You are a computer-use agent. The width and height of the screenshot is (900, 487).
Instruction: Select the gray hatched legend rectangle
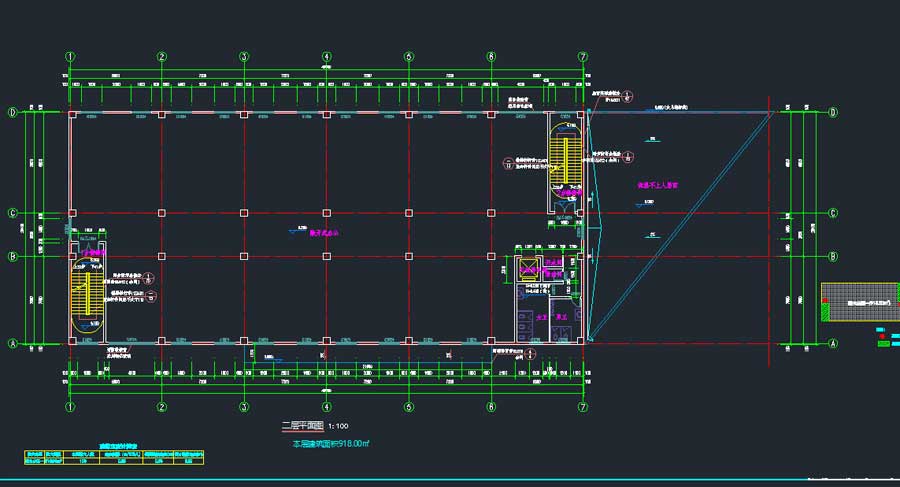858,301
